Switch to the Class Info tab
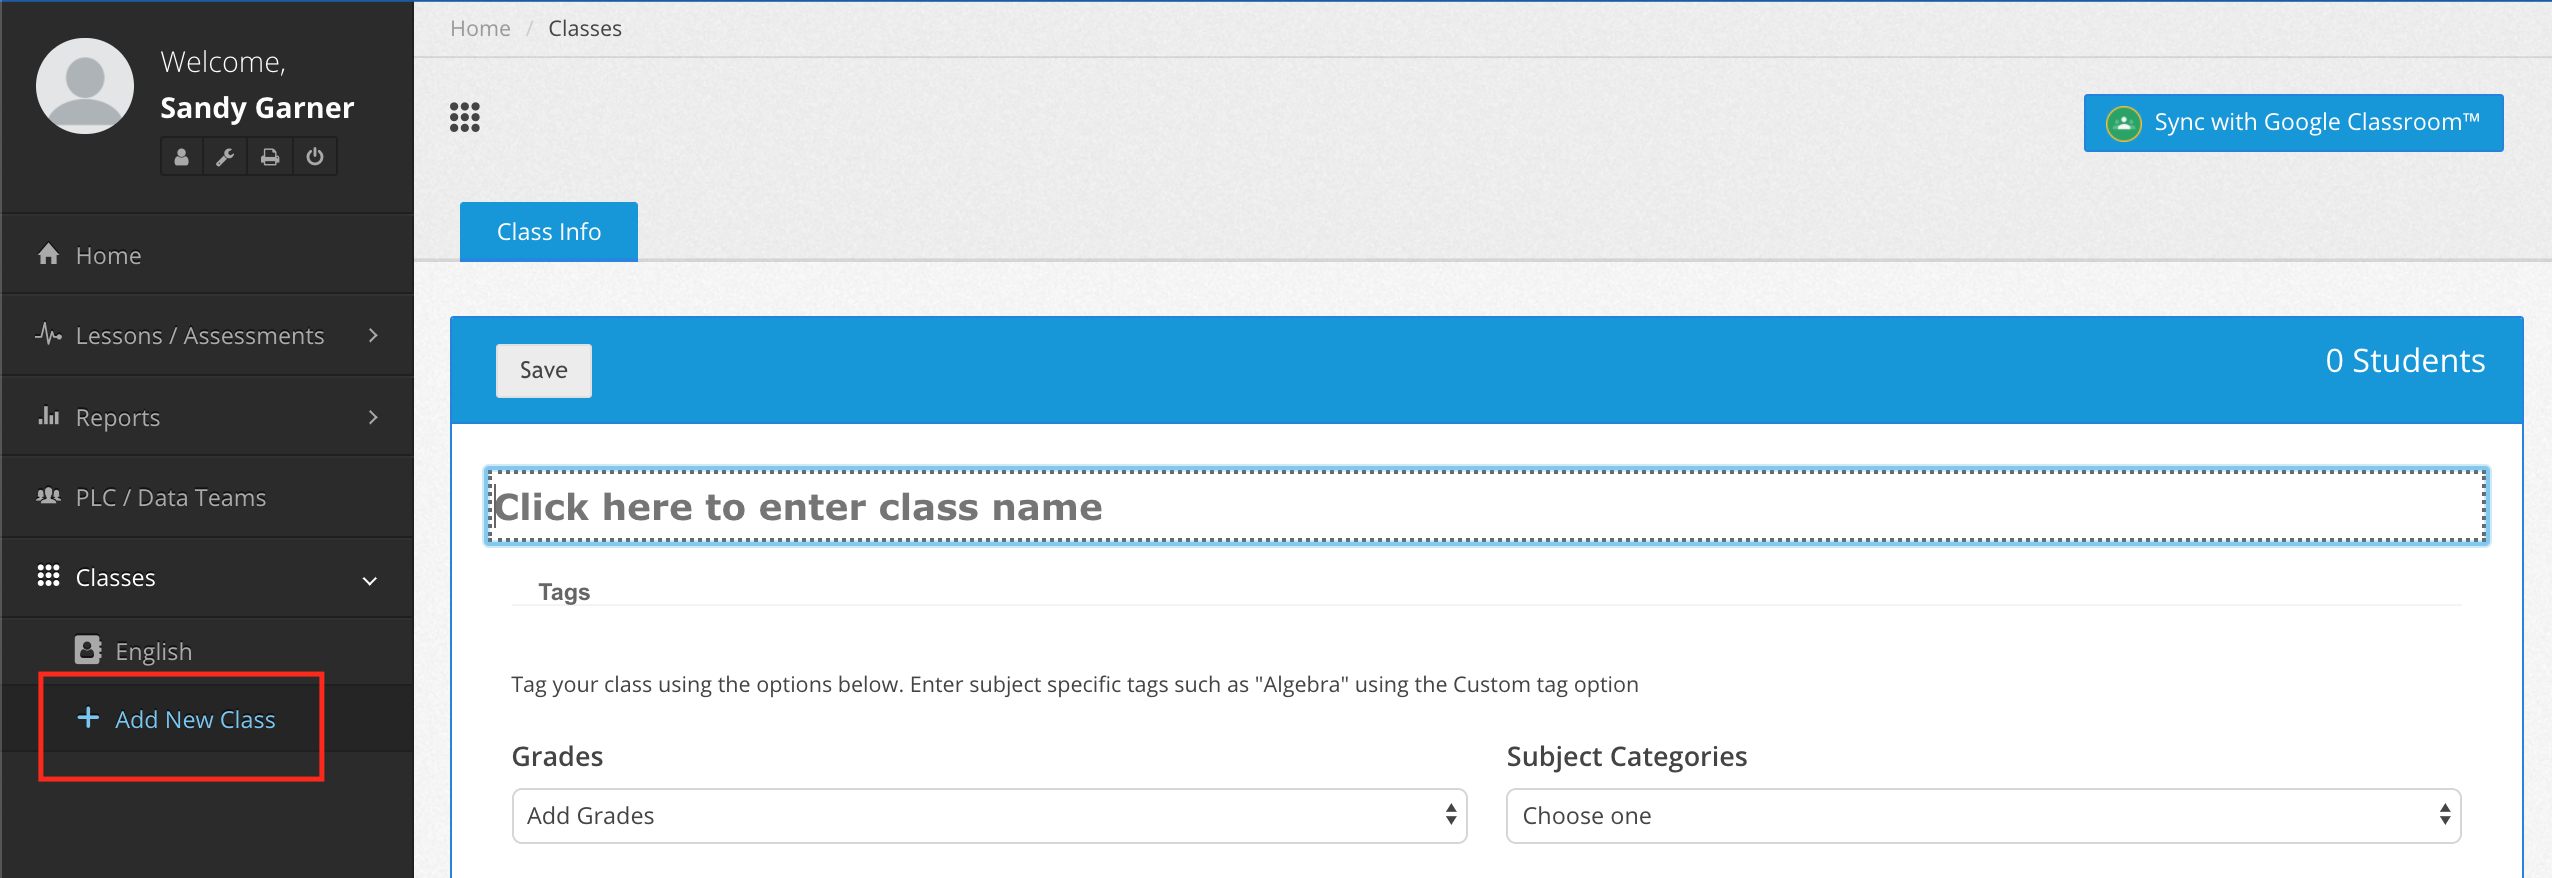The image size is (2552, 878). (548, 231)
